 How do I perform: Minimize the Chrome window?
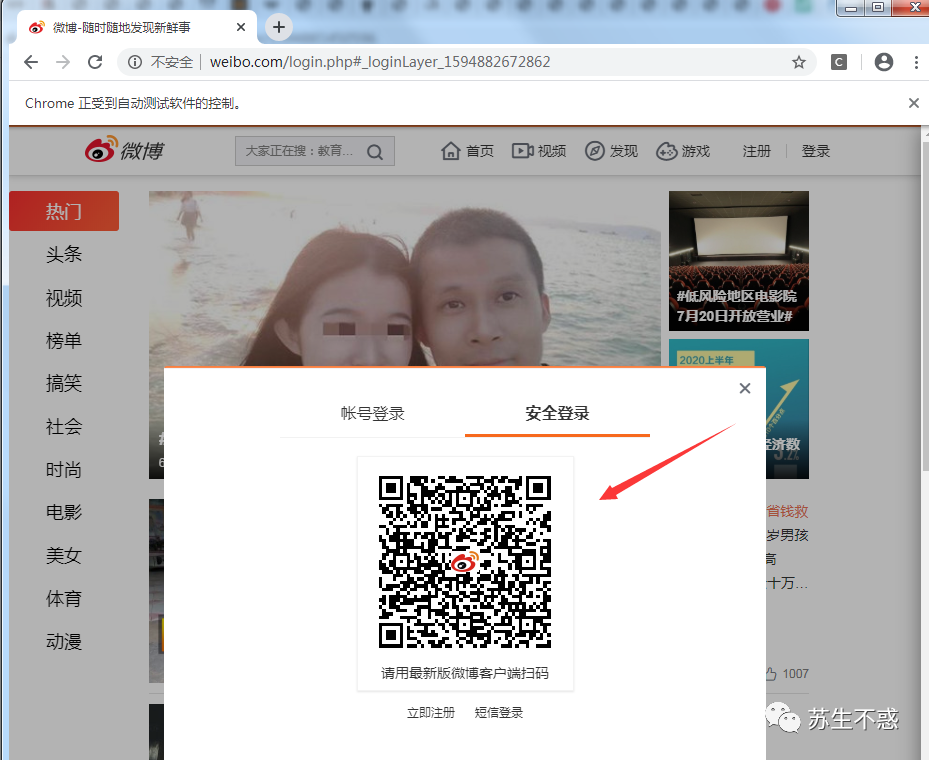(x=851, y=8)
